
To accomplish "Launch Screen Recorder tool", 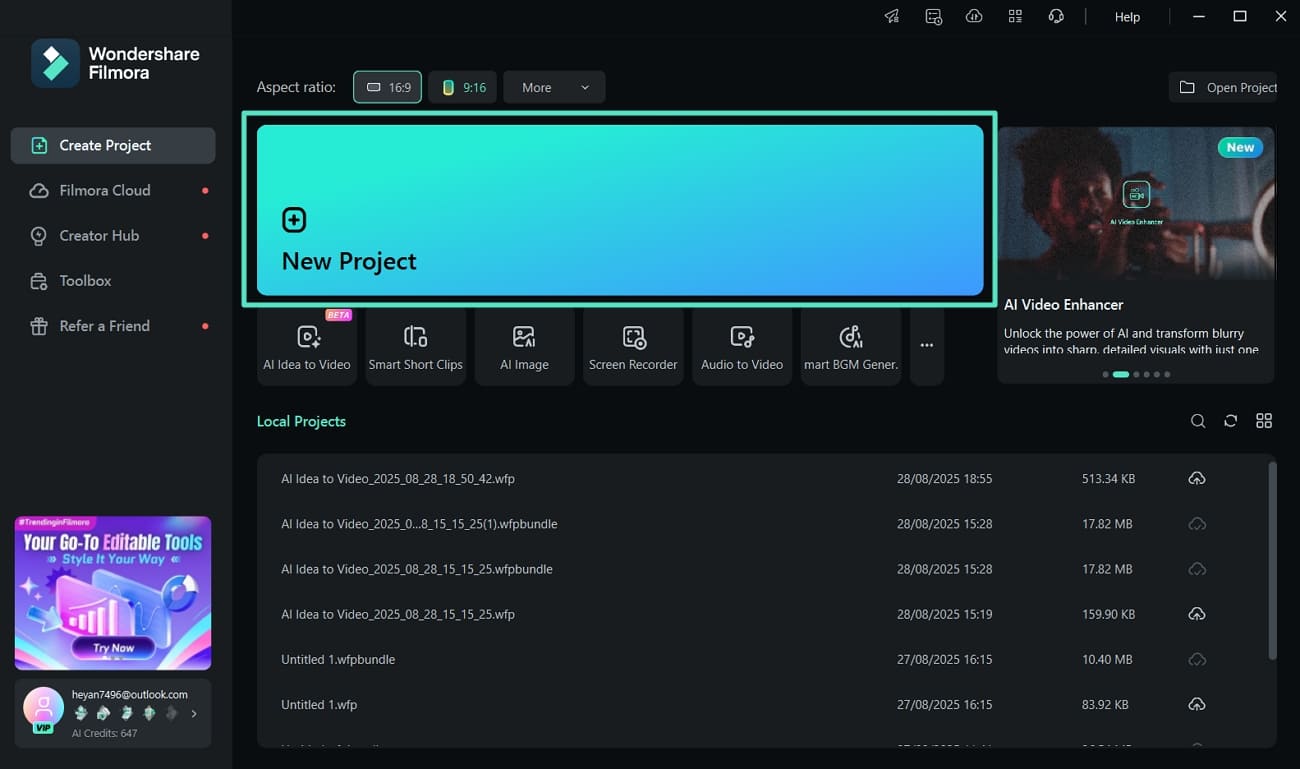I will pos(633,346).
